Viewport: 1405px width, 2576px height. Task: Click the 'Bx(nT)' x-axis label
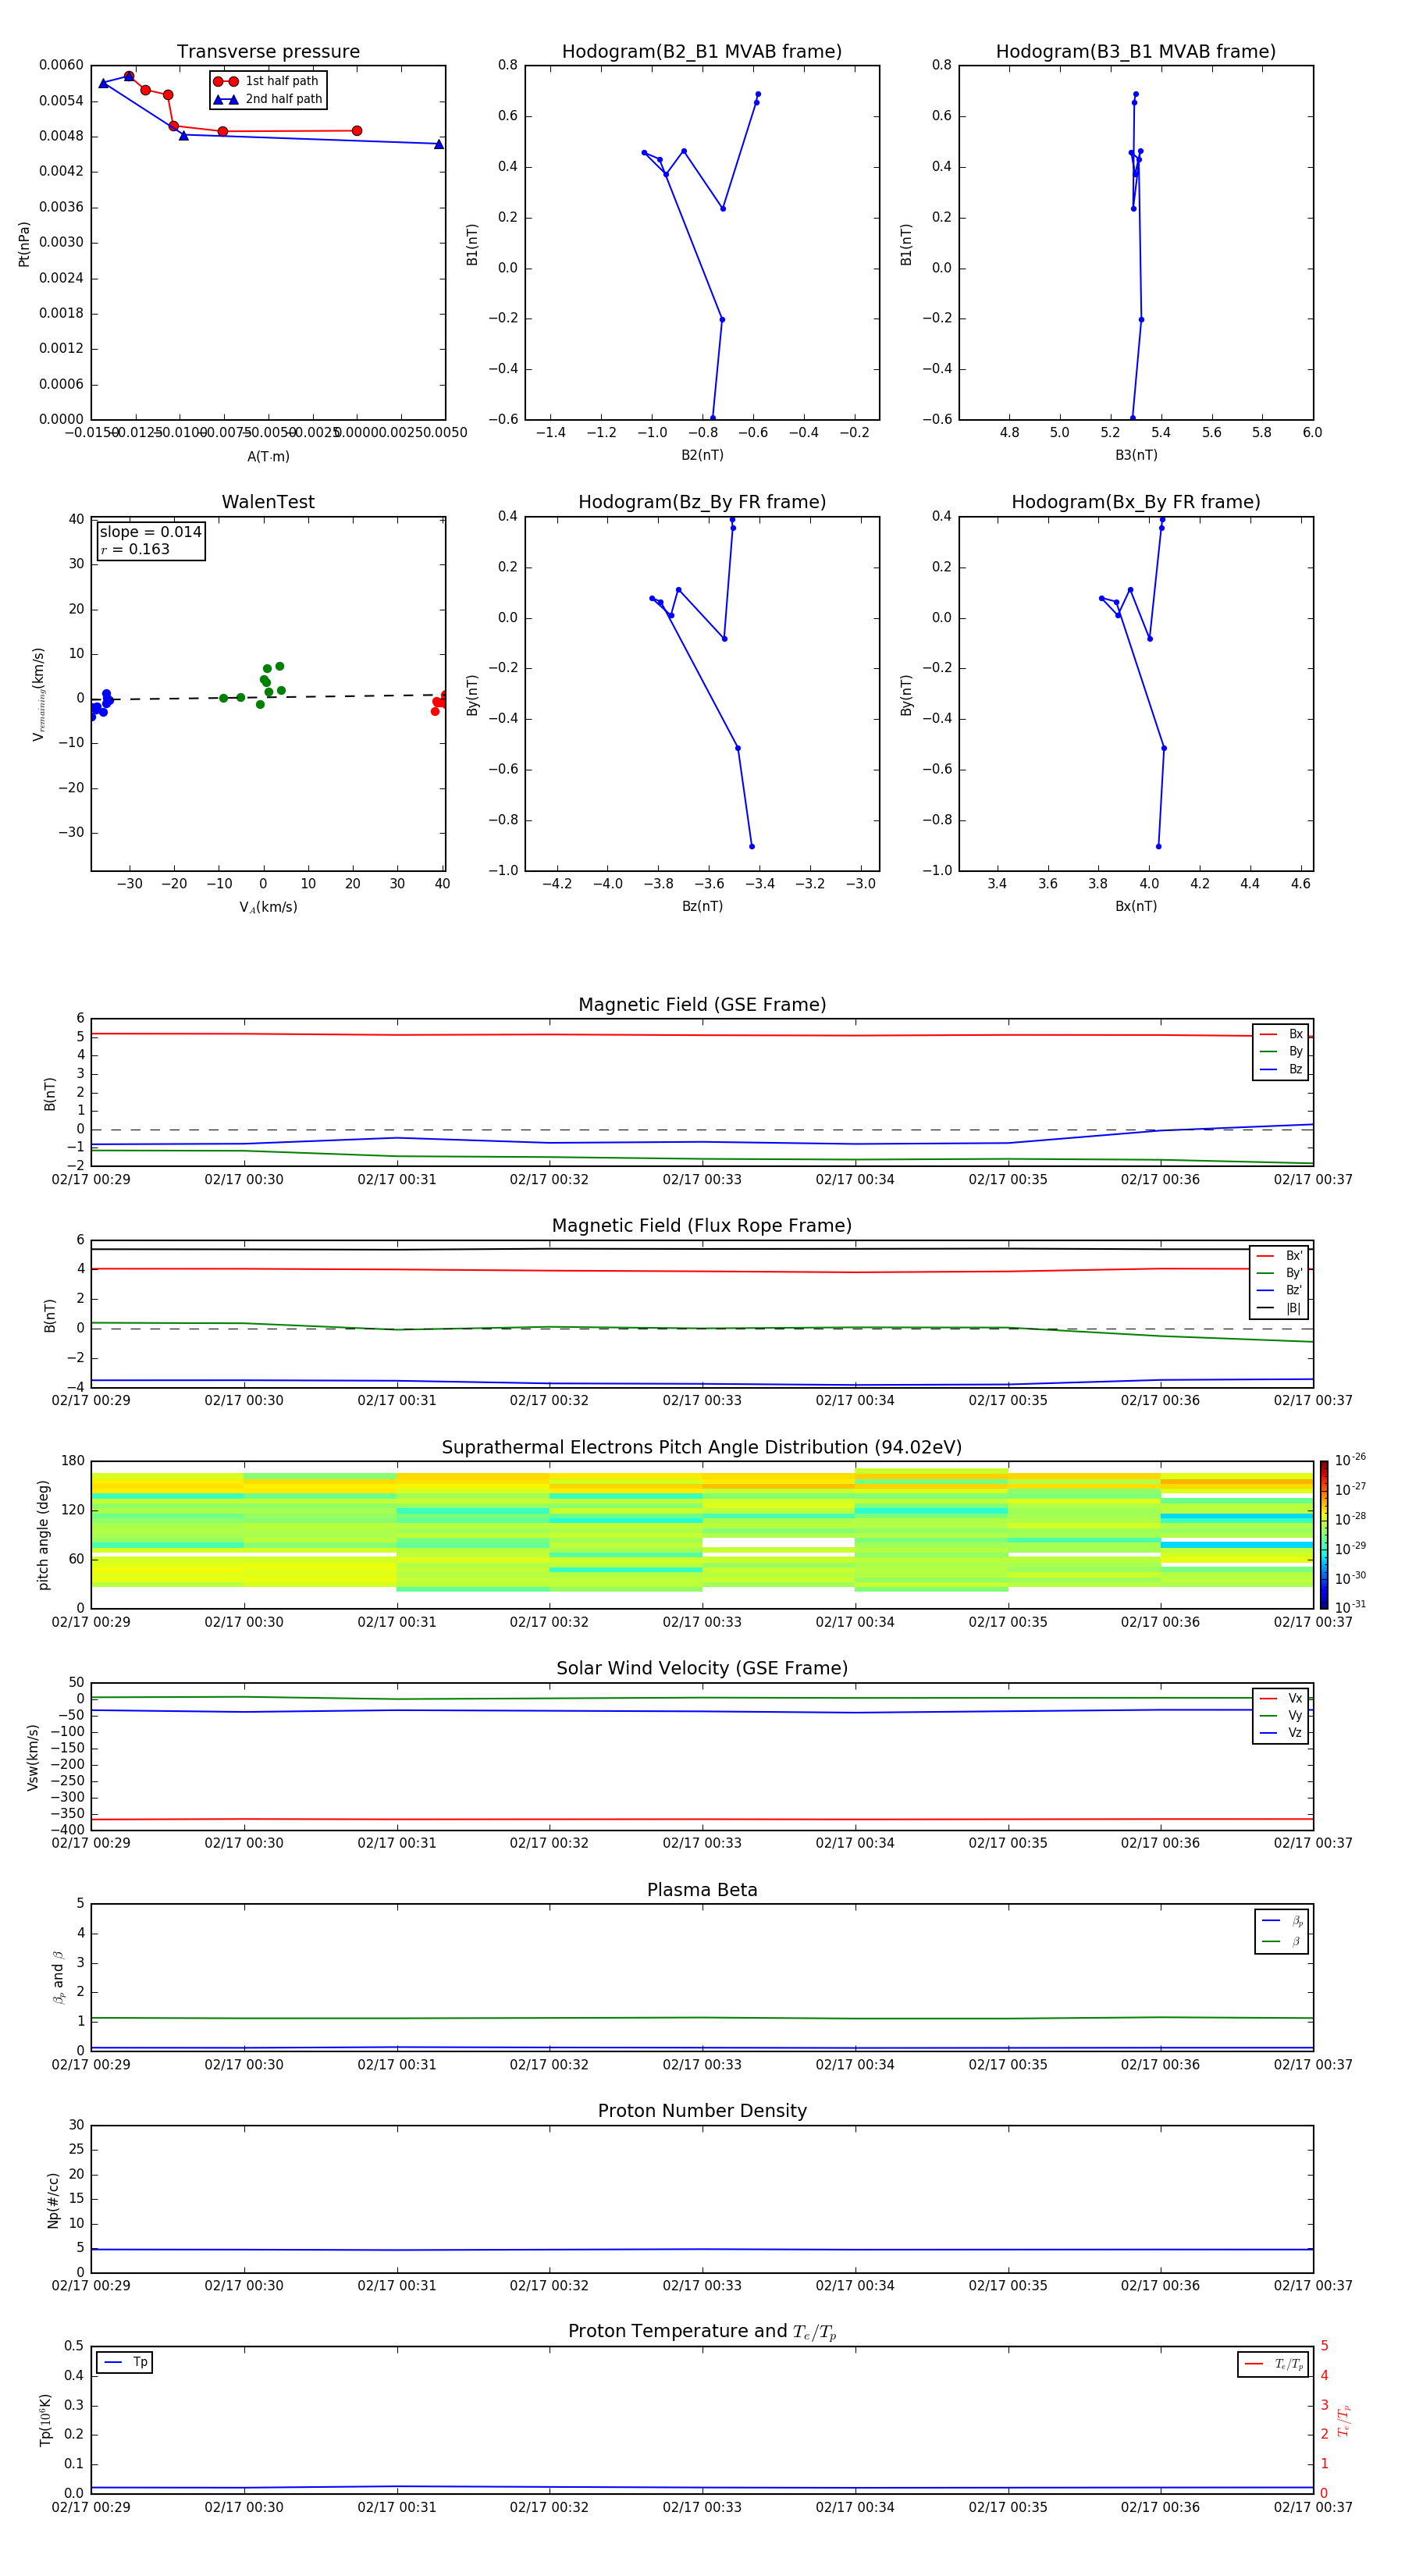tap(1136, 907)
